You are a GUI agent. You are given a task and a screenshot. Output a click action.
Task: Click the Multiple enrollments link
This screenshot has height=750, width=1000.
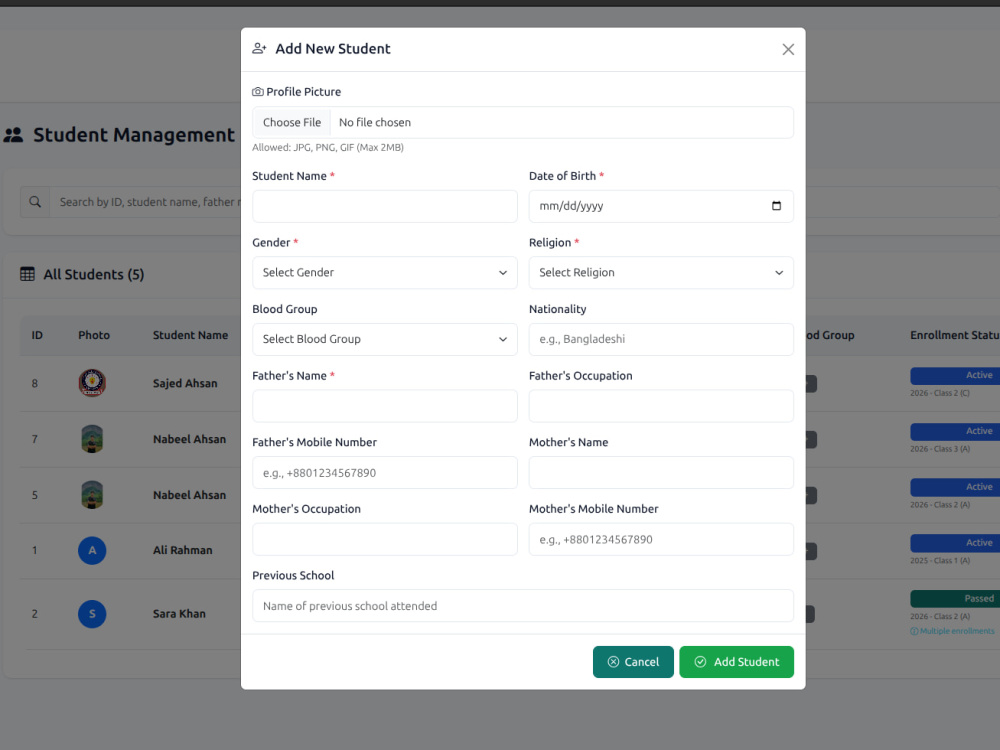point(952,631)
